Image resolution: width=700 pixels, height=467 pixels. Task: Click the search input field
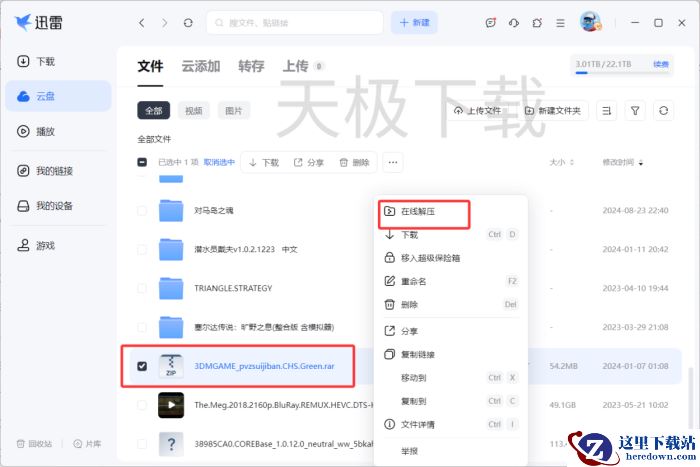[x=295, y=23]
